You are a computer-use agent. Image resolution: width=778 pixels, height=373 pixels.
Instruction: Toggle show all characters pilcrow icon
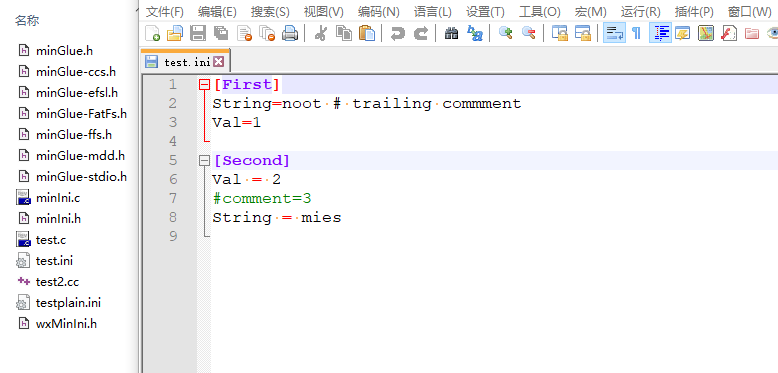coord(636,33)
